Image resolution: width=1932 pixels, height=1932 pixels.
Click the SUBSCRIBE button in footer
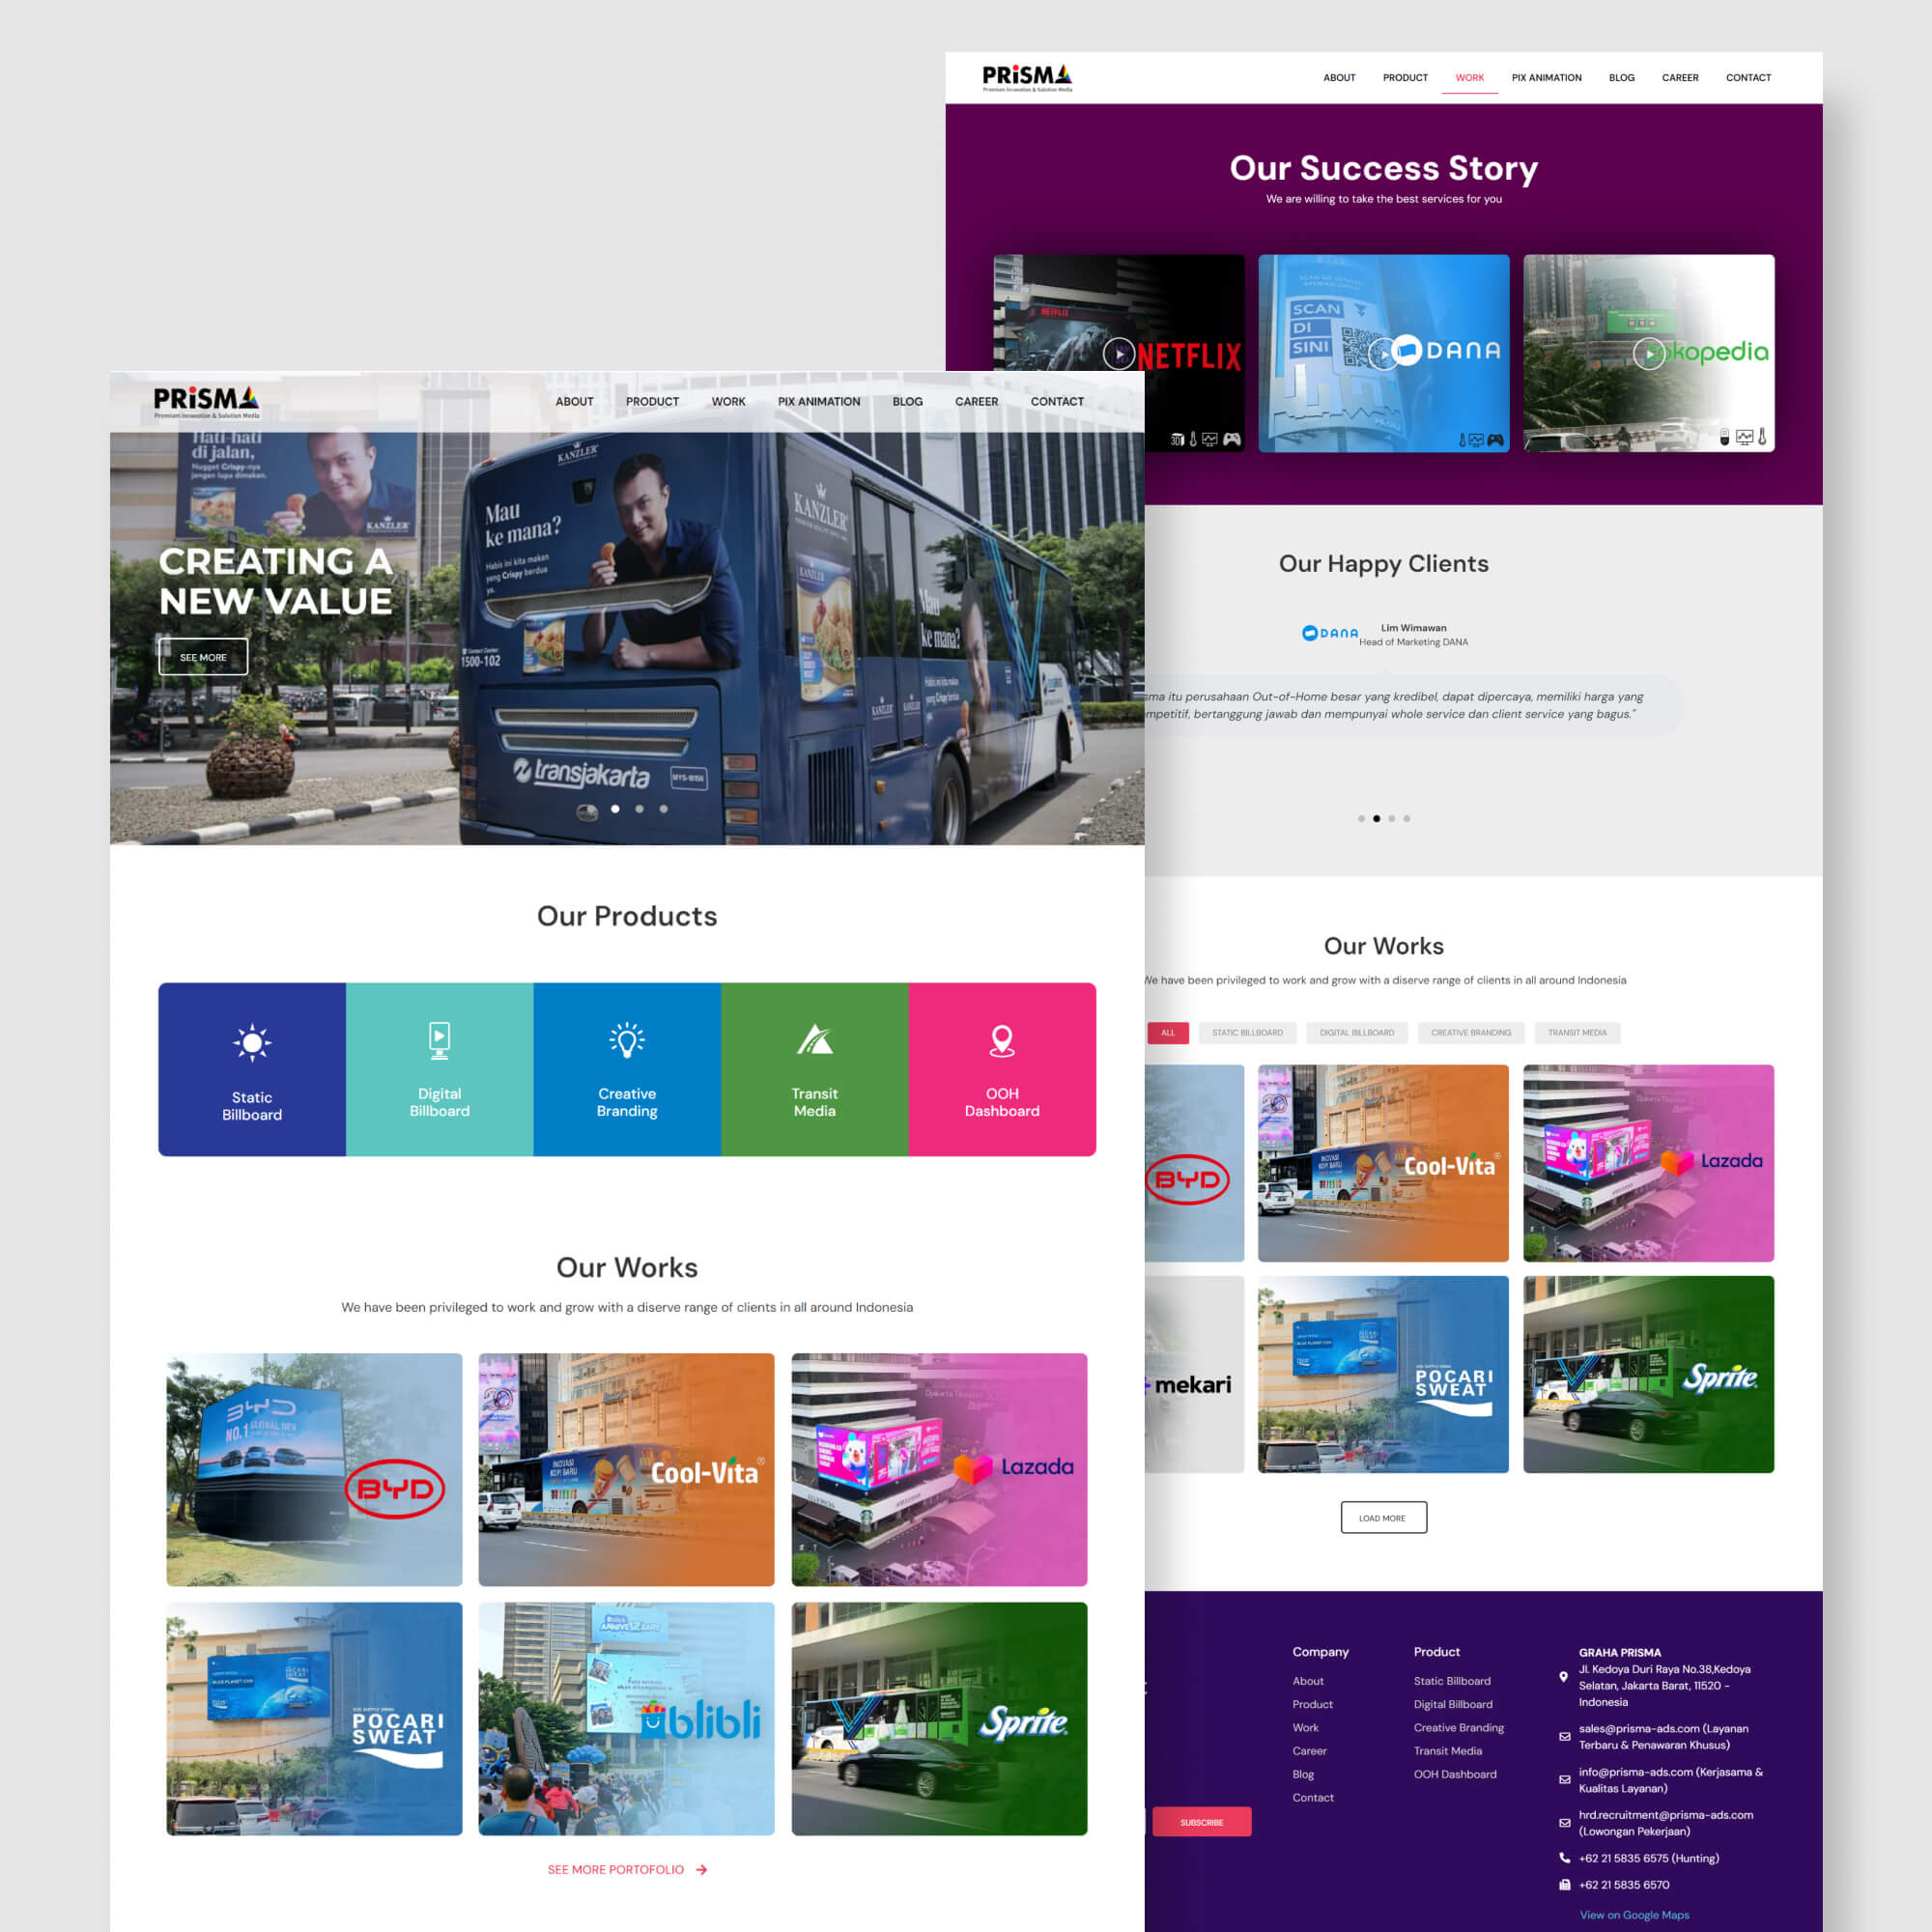1201,1822
